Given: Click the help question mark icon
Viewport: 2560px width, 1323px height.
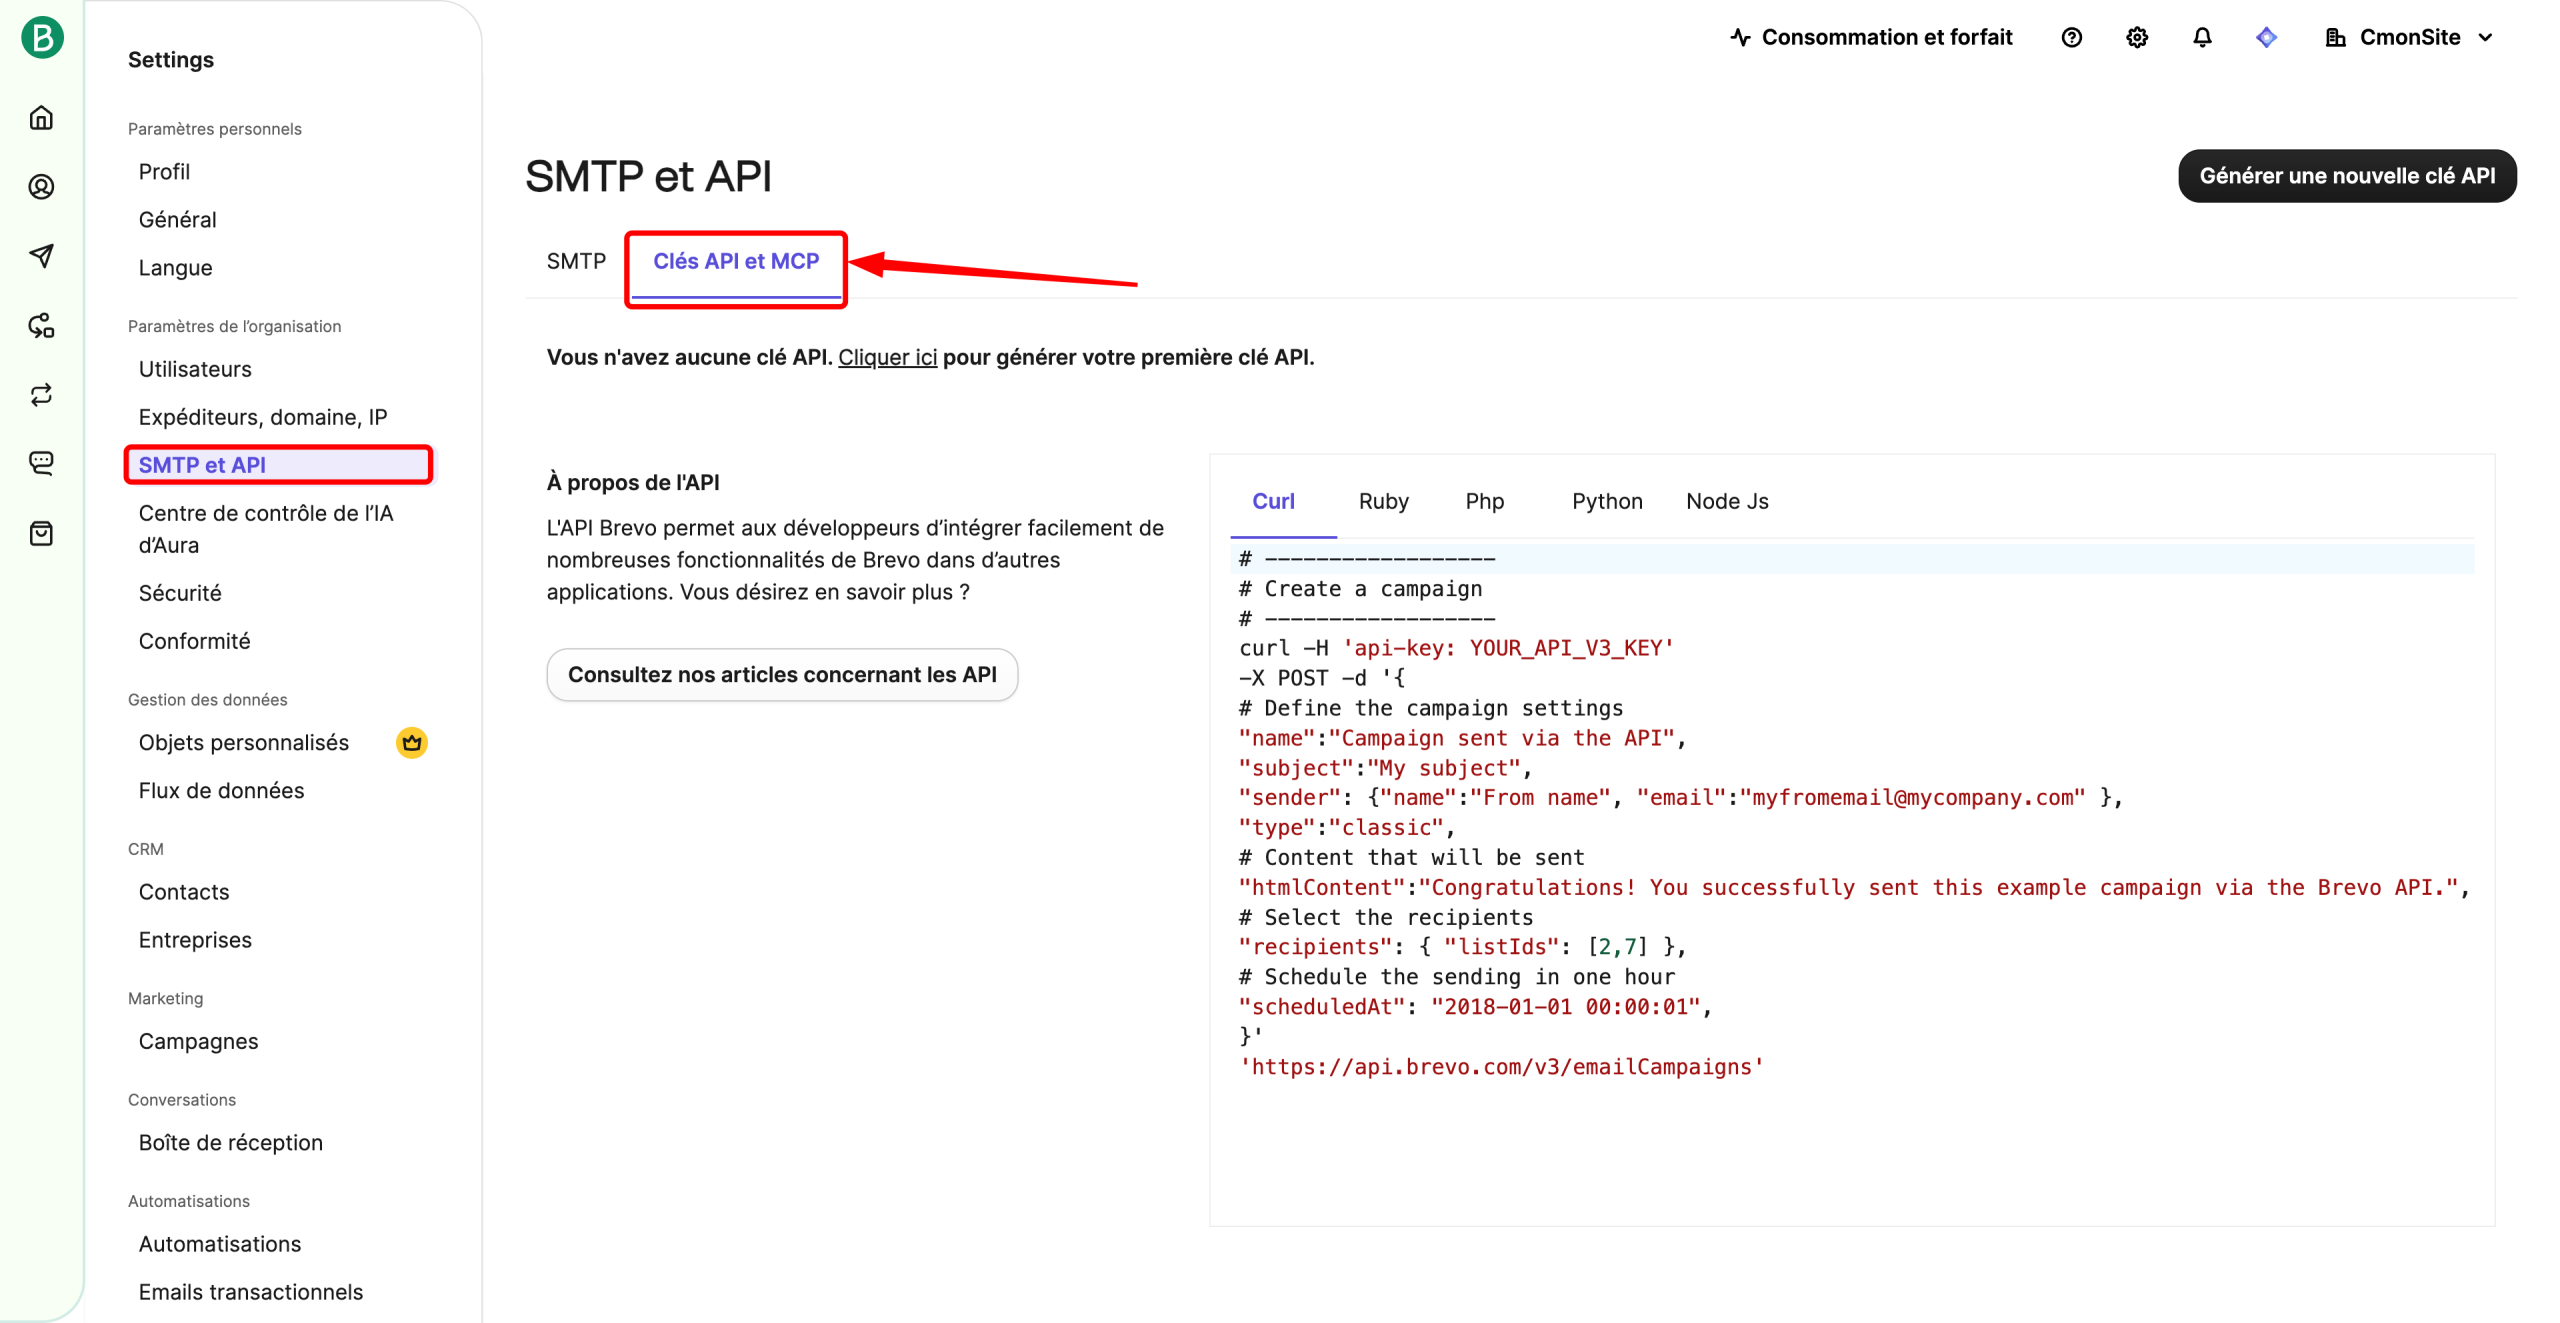Looking at the screenshot, I should [2071, 38].
